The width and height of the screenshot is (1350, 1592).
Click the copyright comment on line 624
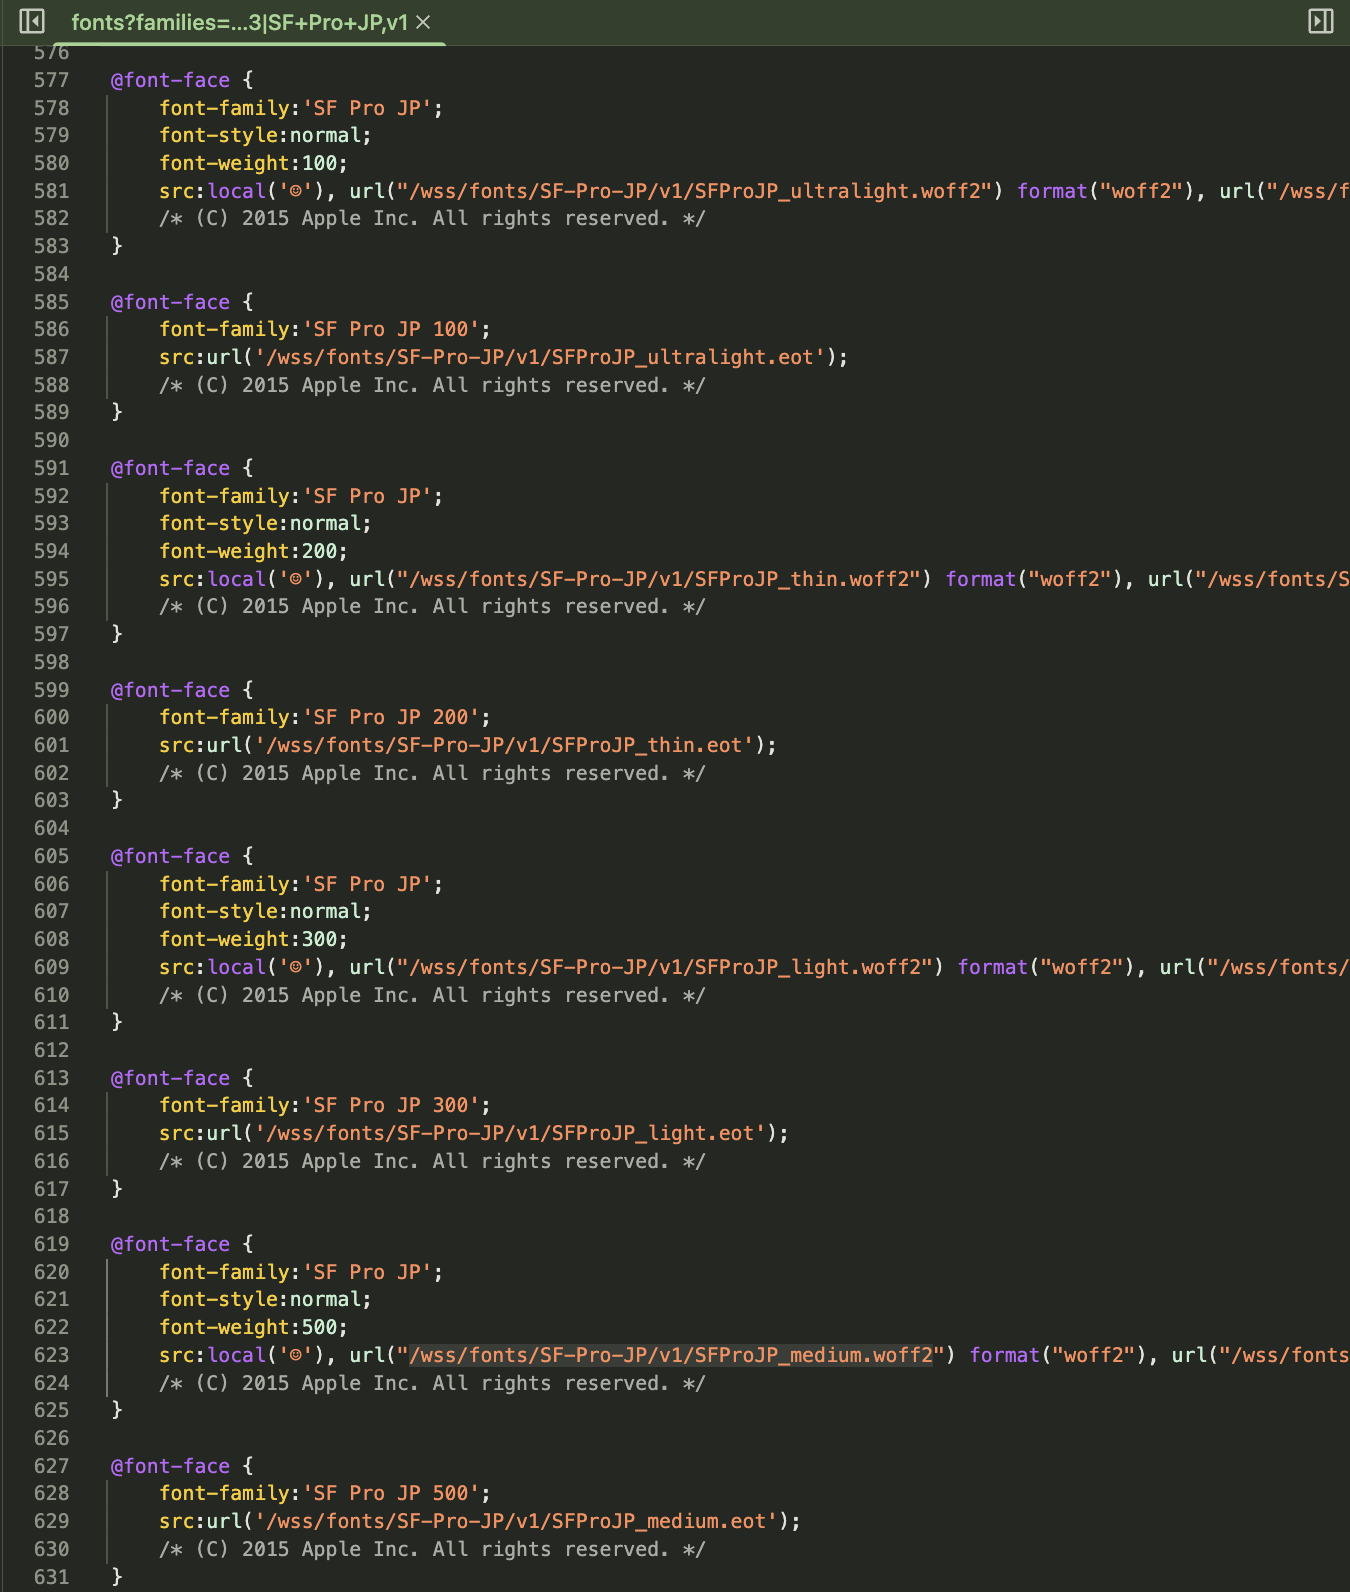click(432, 1383)
